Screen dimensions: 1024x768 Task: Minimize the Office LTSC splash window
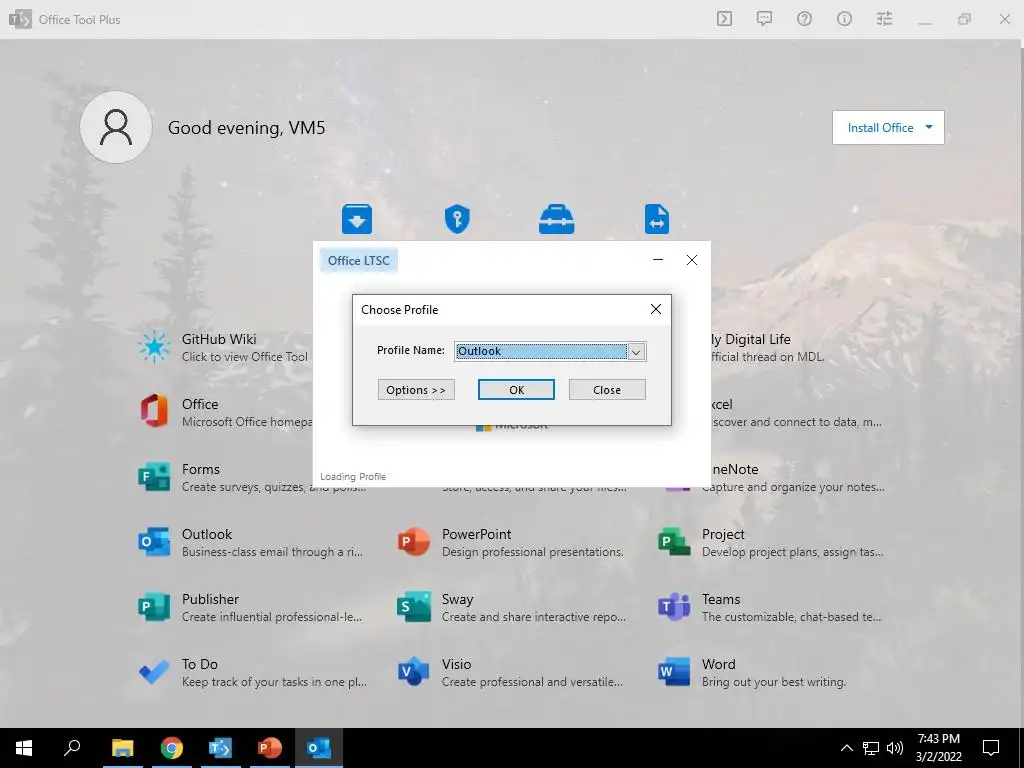pyautogui.click(x=658, y=260)
